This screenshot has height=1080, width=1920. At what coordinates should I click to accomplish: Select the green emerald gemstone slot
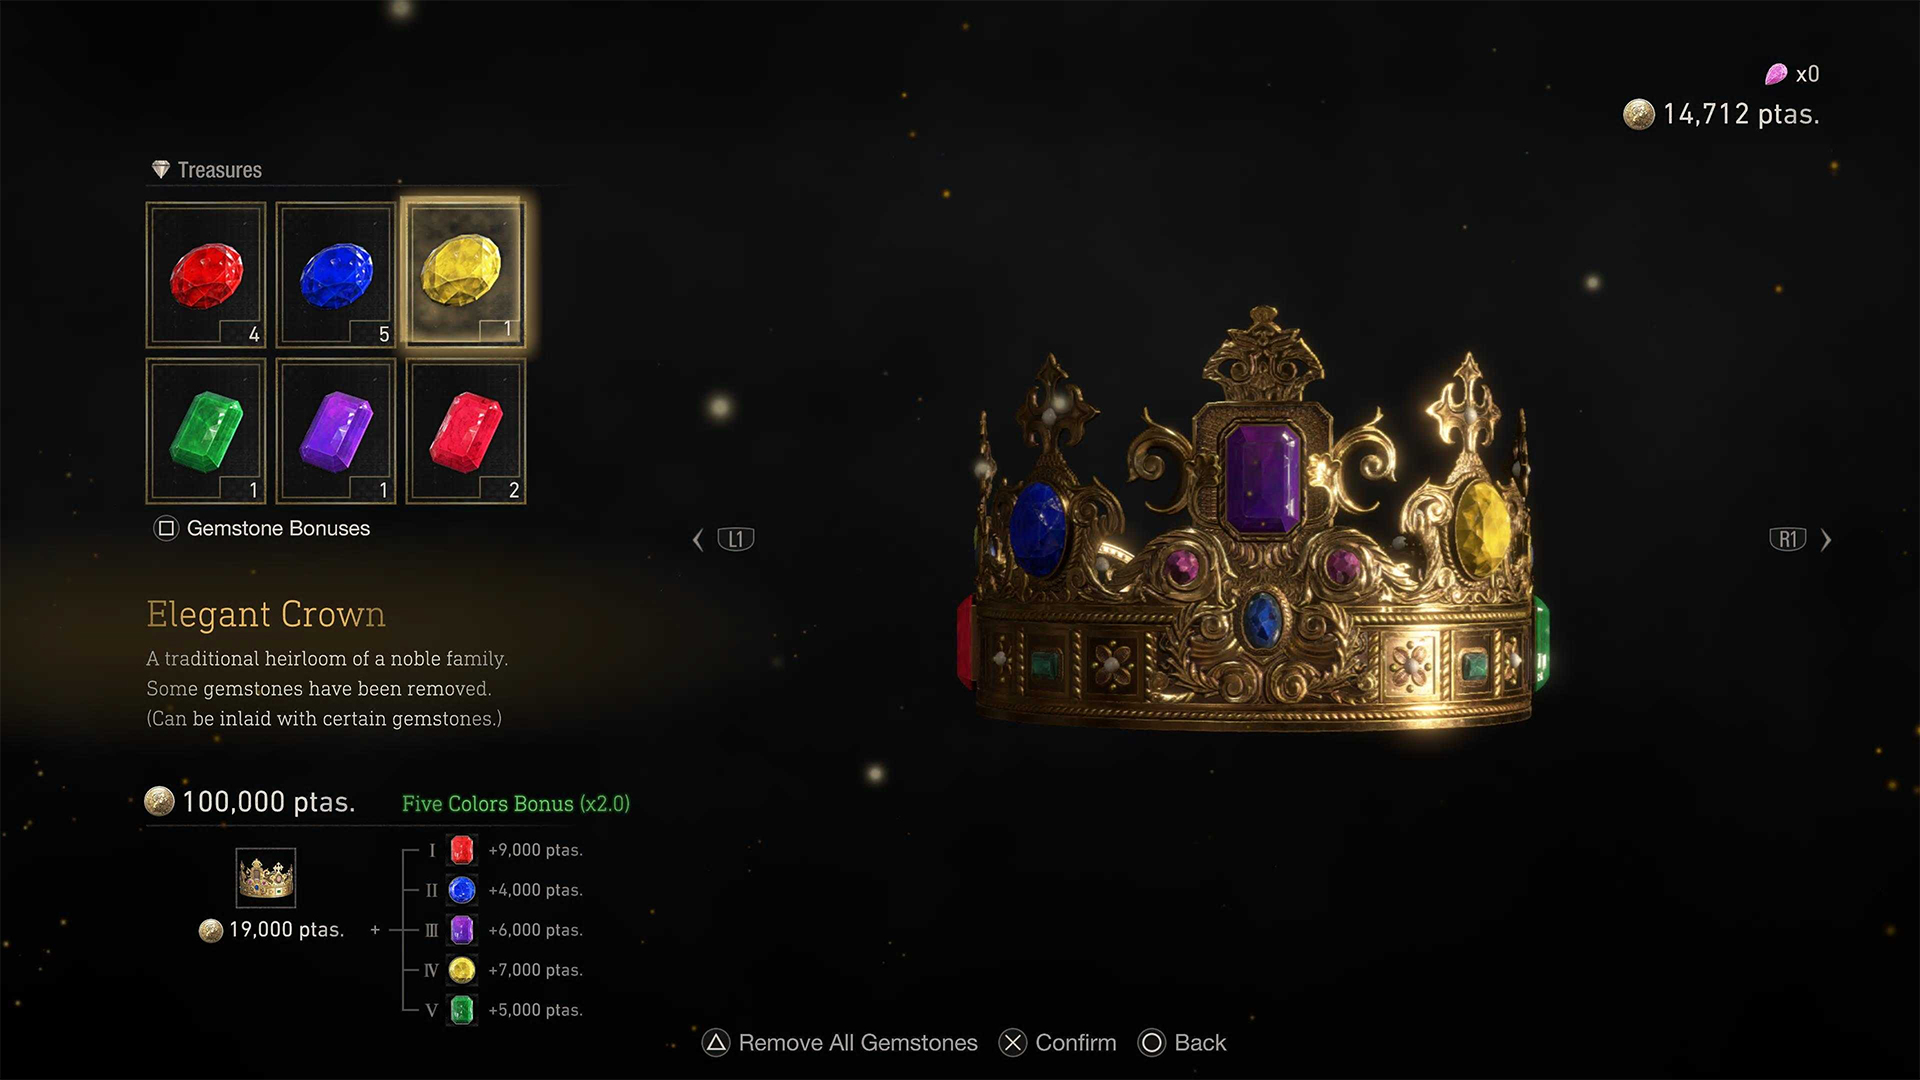[x=206, y=431]
